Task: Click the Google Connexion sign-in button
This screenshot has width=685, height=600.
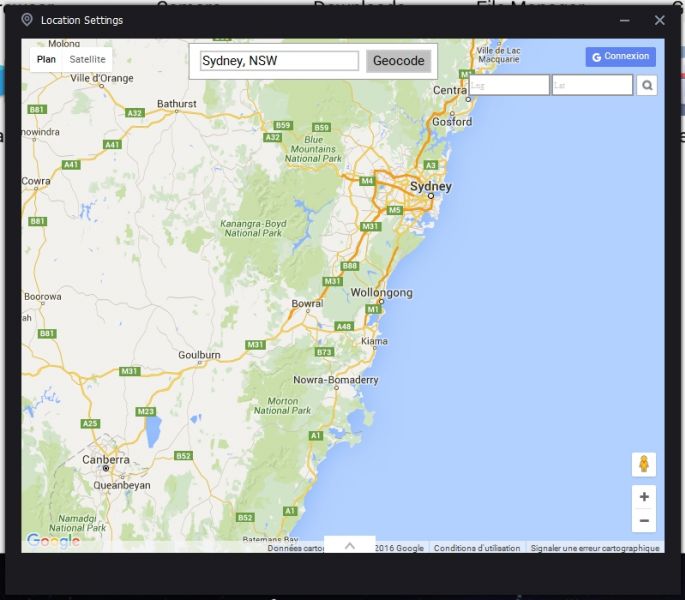Action: (x=620, y=57)
